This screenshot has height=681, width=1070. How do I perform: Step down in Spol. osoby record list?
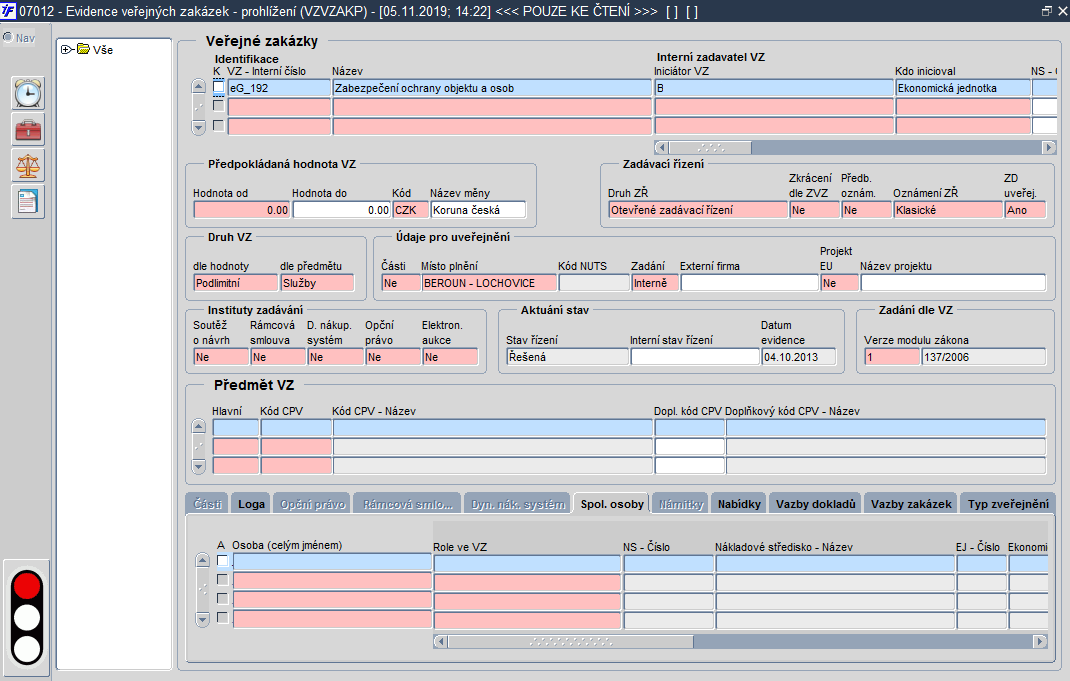202,620
